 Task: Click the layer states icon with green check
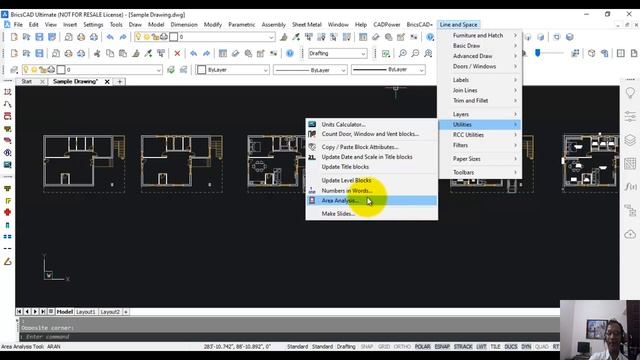coord(171,70)
